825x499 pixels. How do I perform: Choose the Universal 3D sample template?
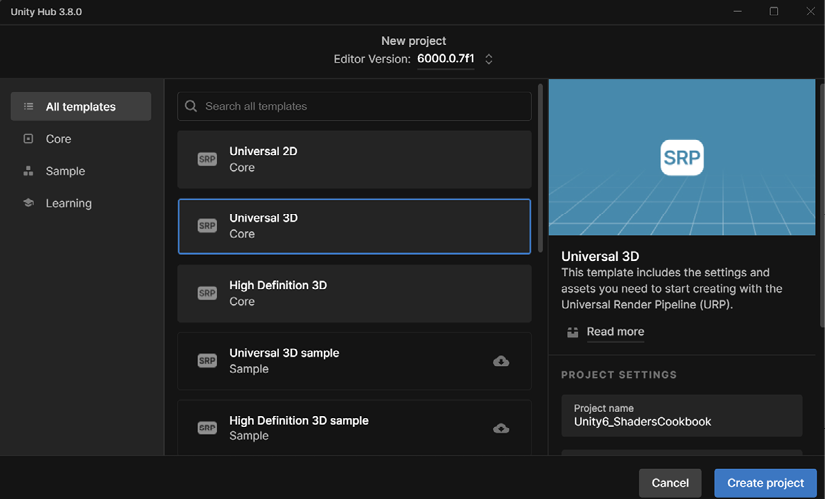354,361
